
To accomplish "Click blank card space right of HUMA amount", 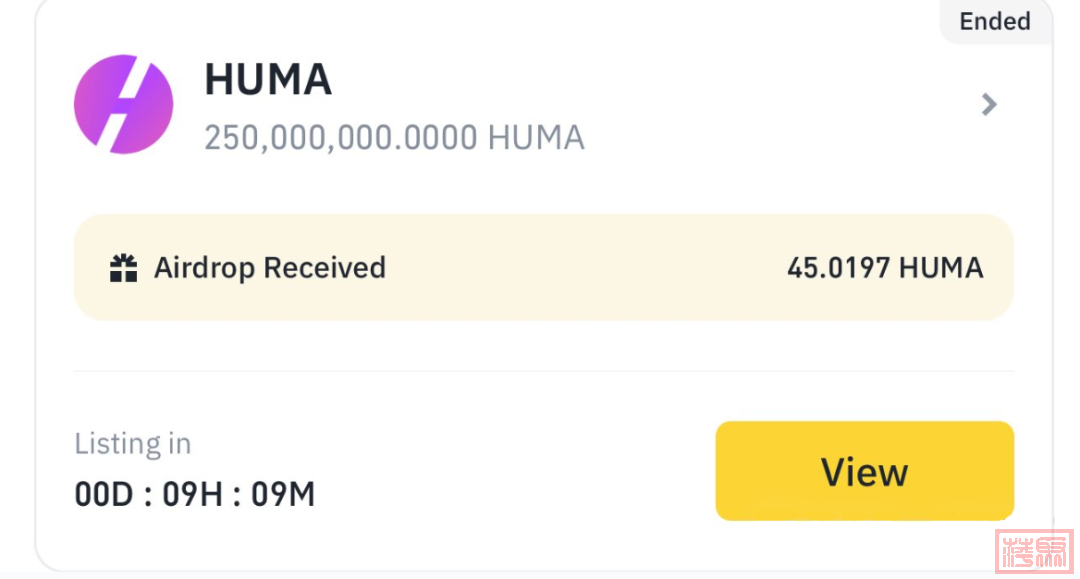I will (780, 138).
